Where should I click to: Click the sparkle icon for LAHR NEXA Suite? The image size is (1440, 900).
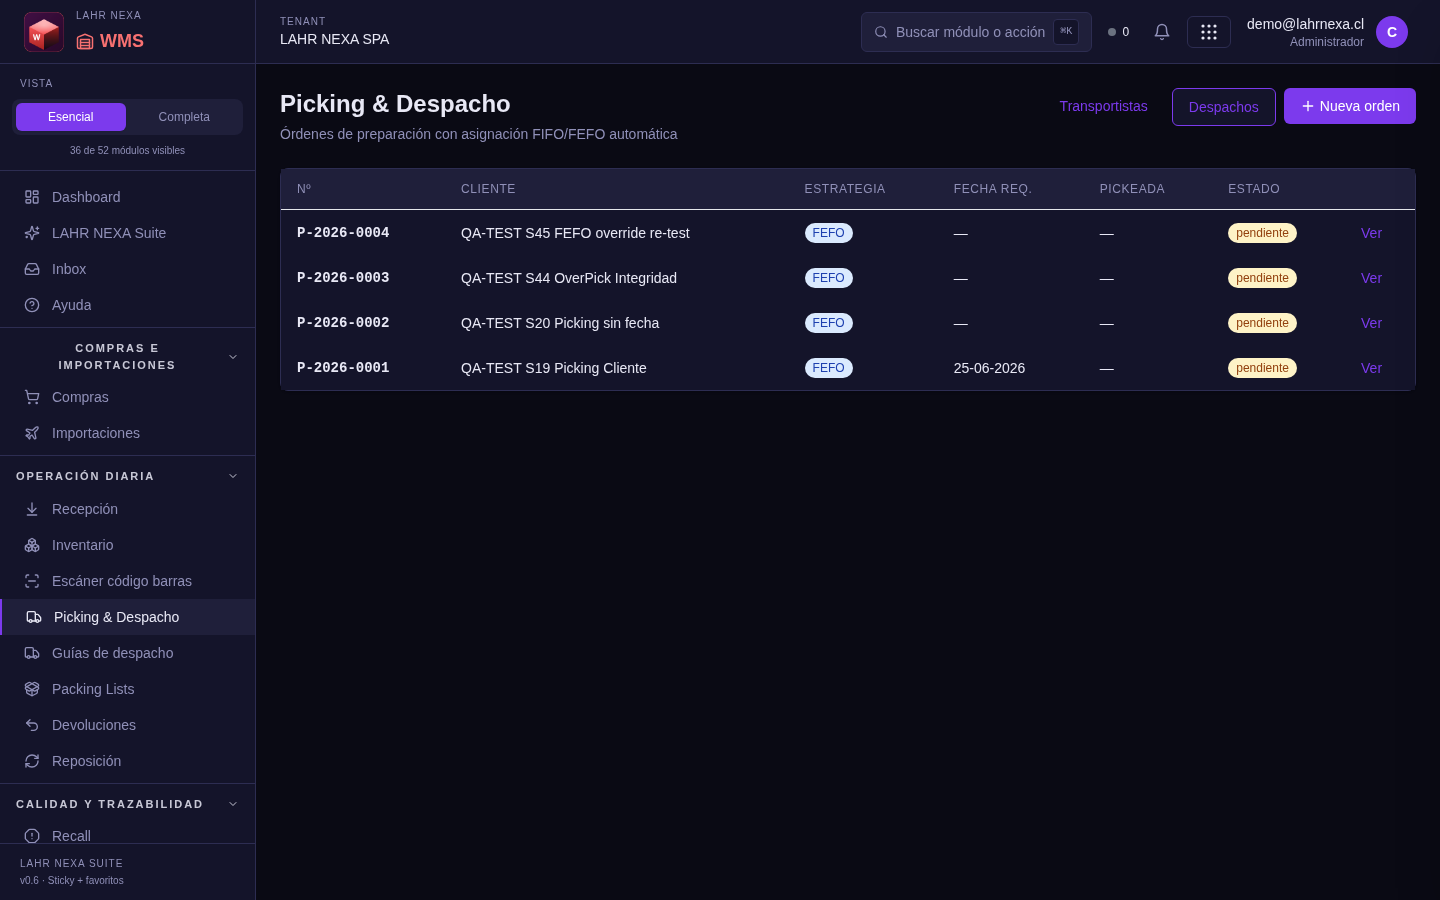pyautogui.click(x=32, y=233)
